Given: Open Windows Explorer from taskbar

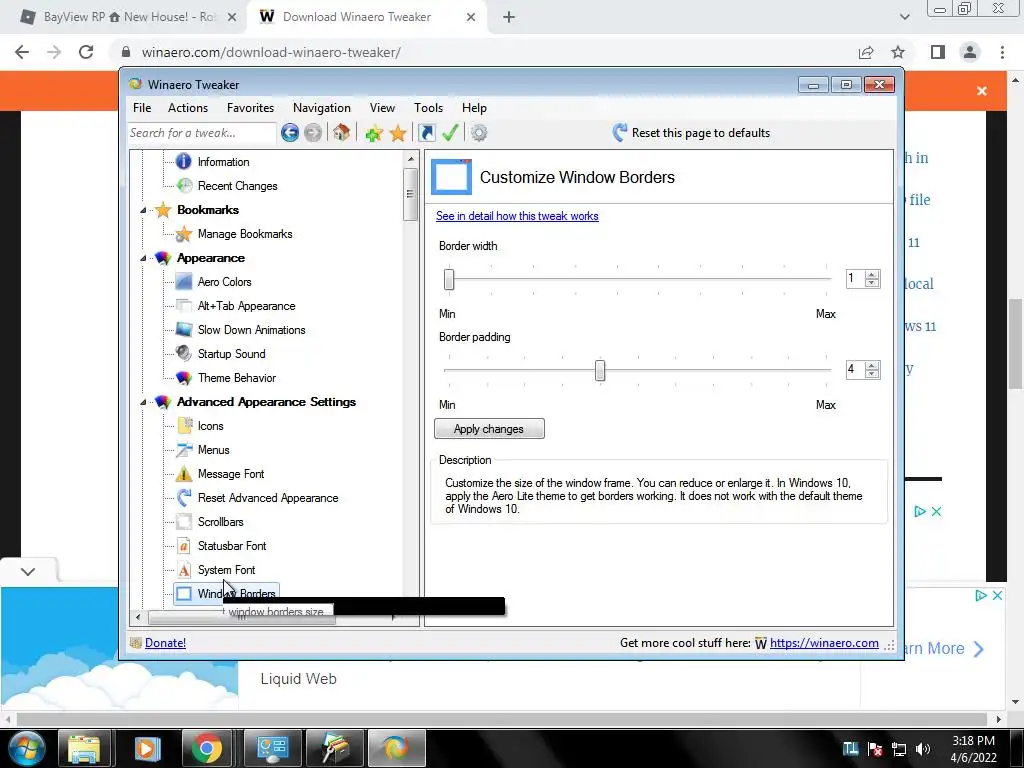Looking at the screenshot, I should coord(84,748).
